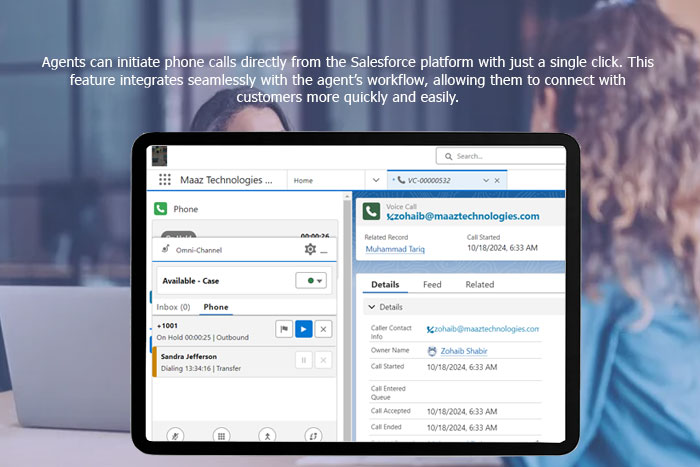700x467 pixels.
Task: Click the Available - Case status text
Action: 191,281
